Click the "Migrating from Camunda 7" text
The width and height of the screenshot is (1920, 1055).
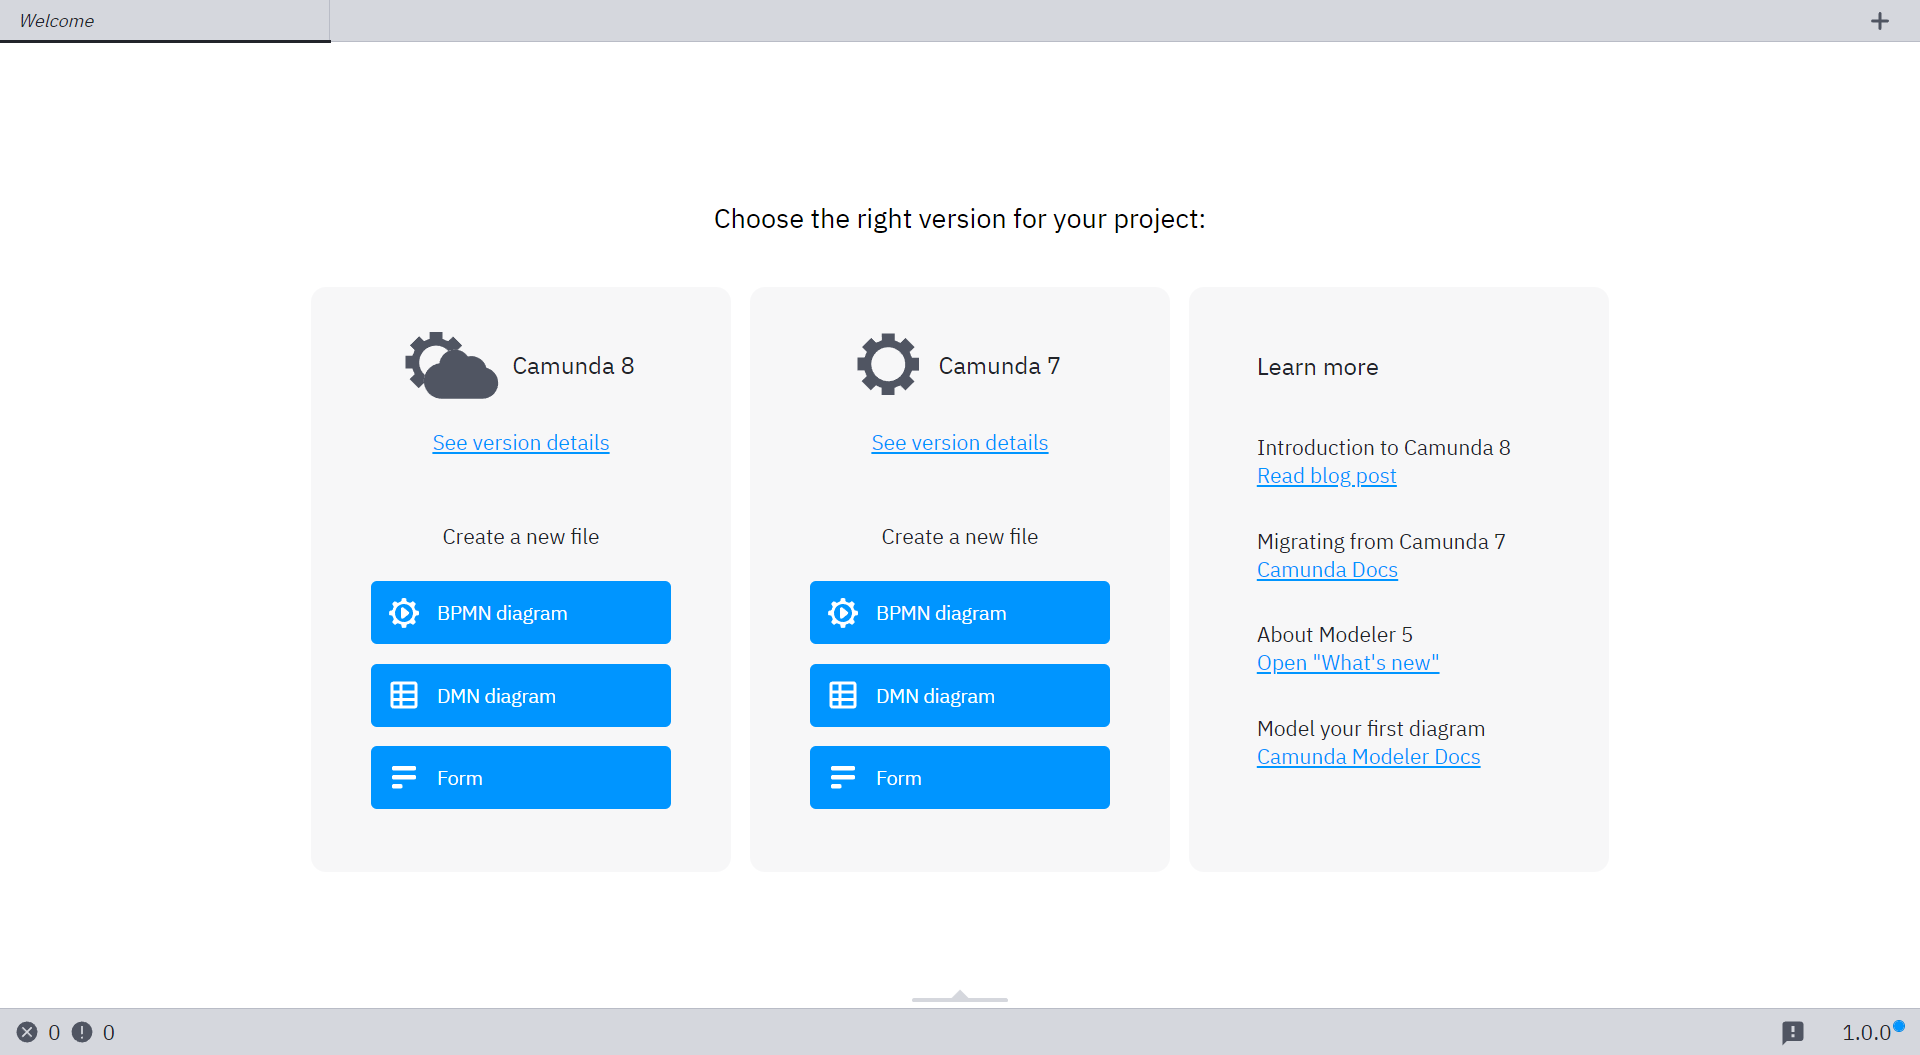coord(1381,542)
